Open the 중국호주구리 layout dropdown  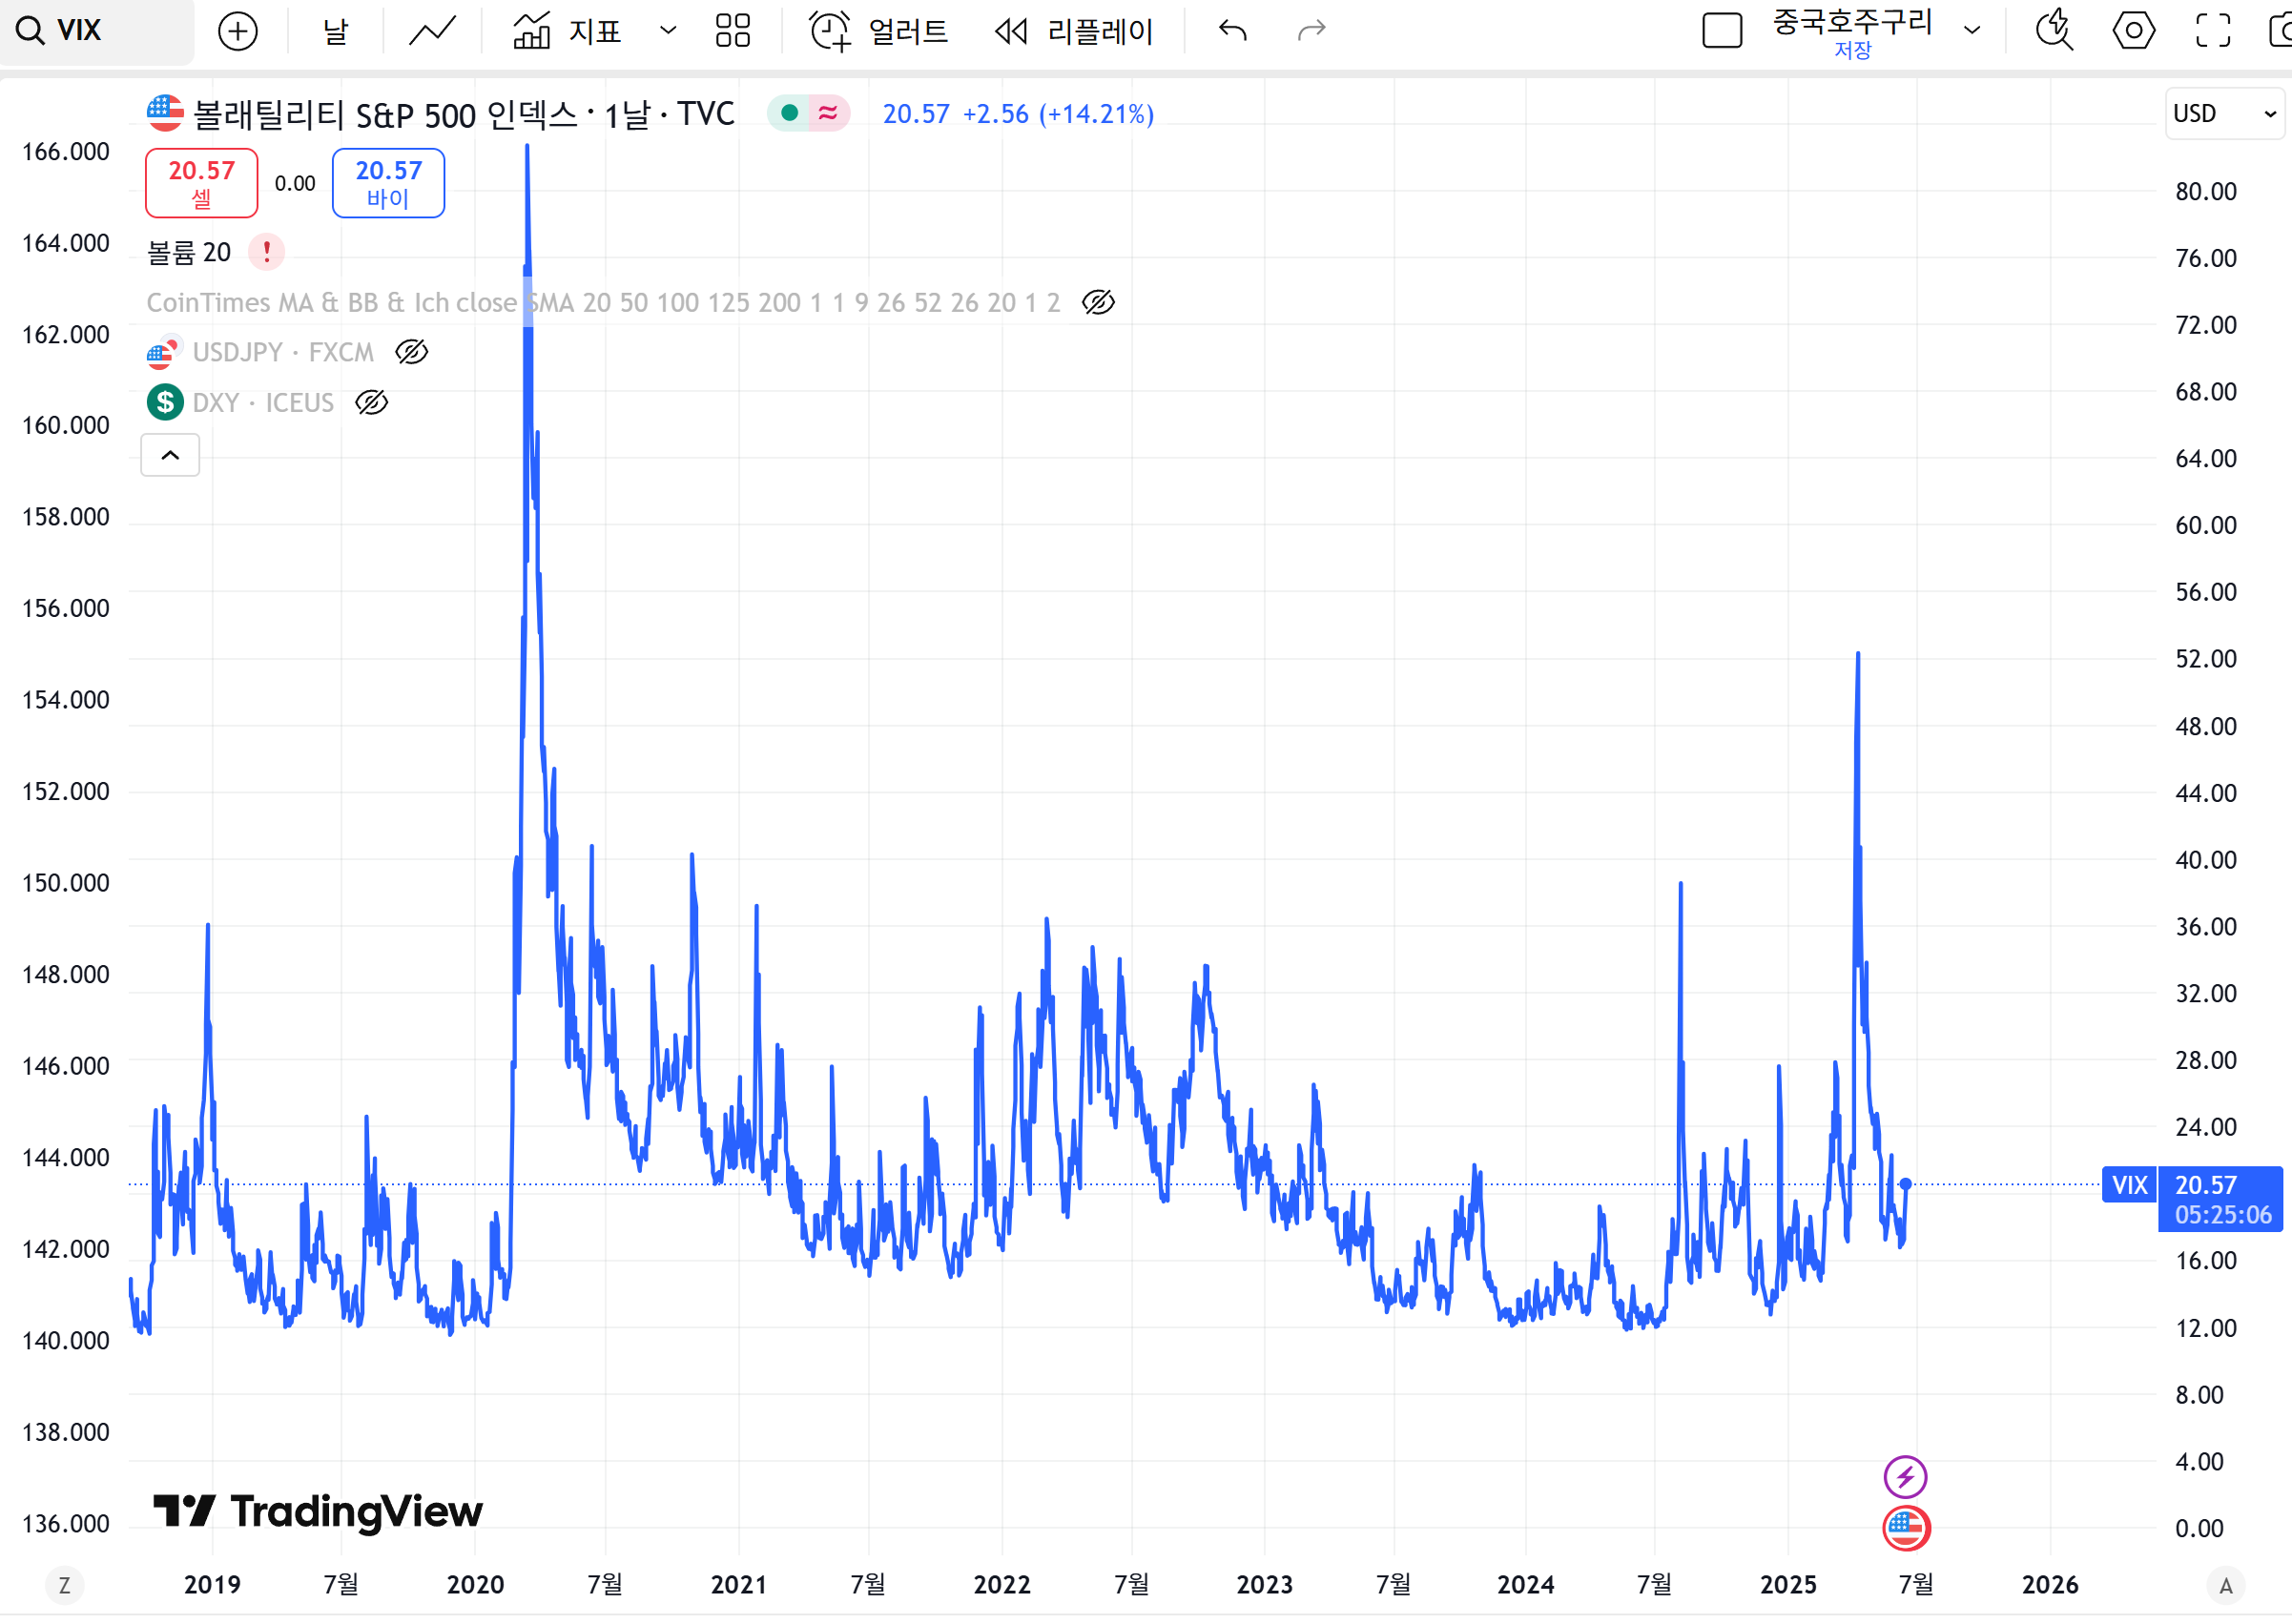(x=1972, y=31)
